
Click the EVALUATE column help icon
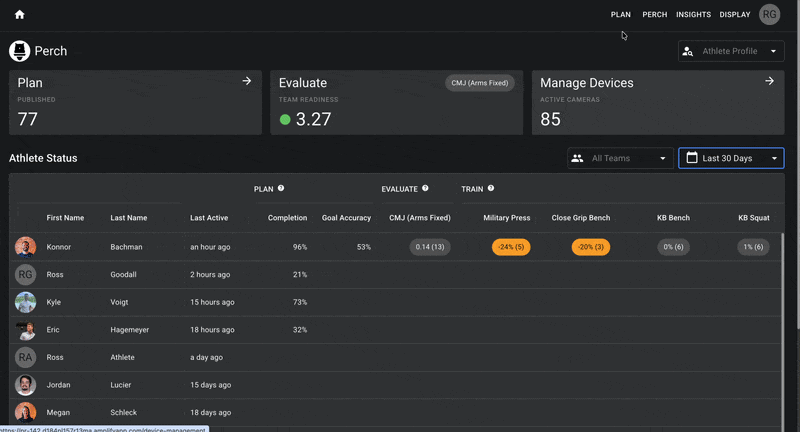pos(425,188)
